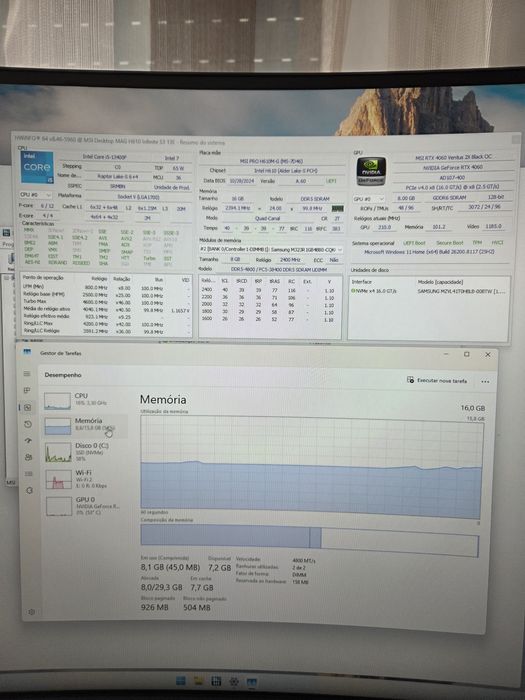The image size is (525, 700).
Task: Open the Settings gear icon on taskbar
Action: pos(233,682)
